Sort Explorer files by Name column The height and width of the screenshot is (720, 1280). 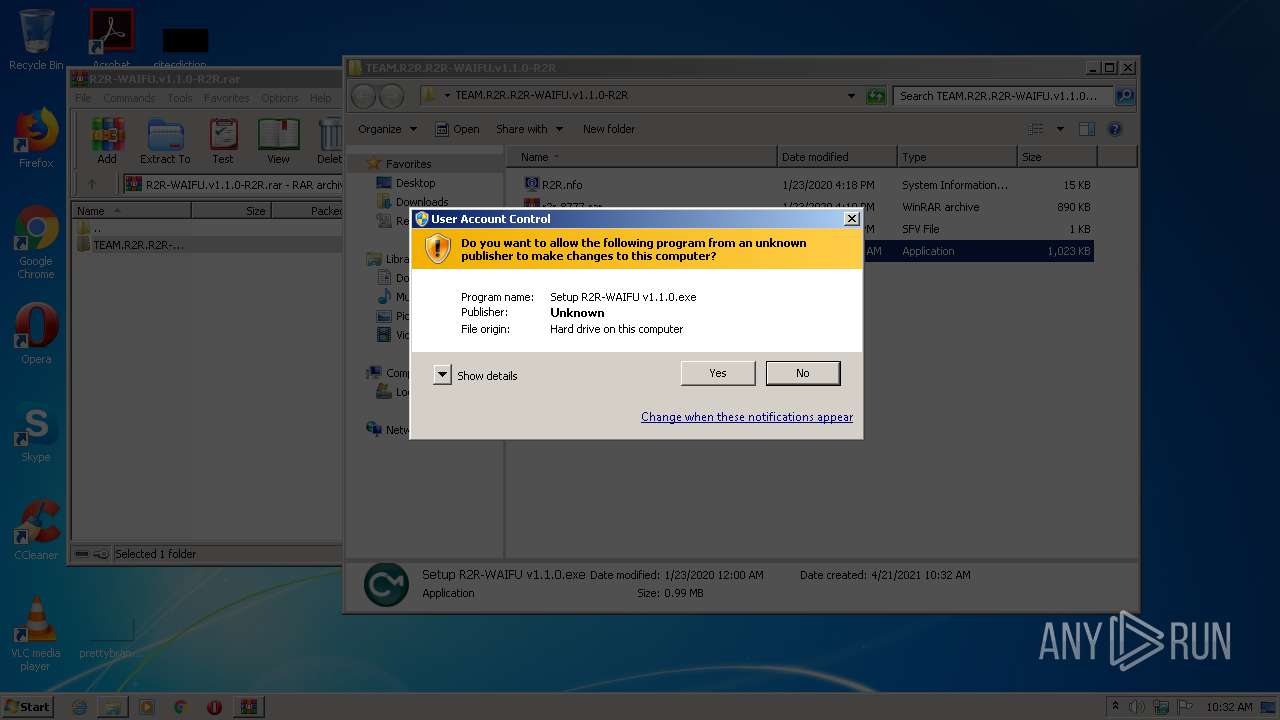point(642,157)
